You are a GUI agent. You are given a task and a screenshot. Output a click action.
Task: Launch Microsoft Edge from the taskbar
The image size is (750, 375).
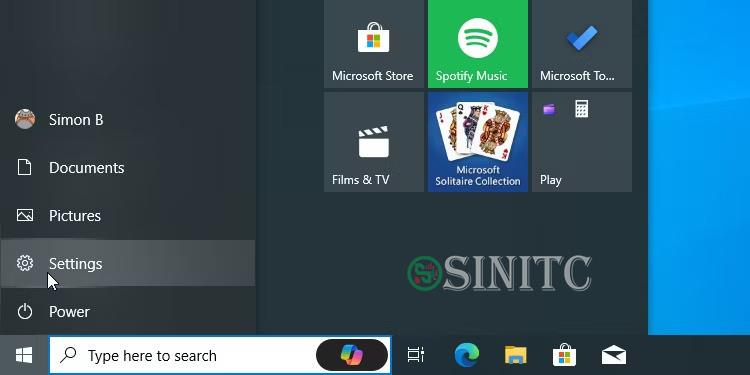(466, 355)
